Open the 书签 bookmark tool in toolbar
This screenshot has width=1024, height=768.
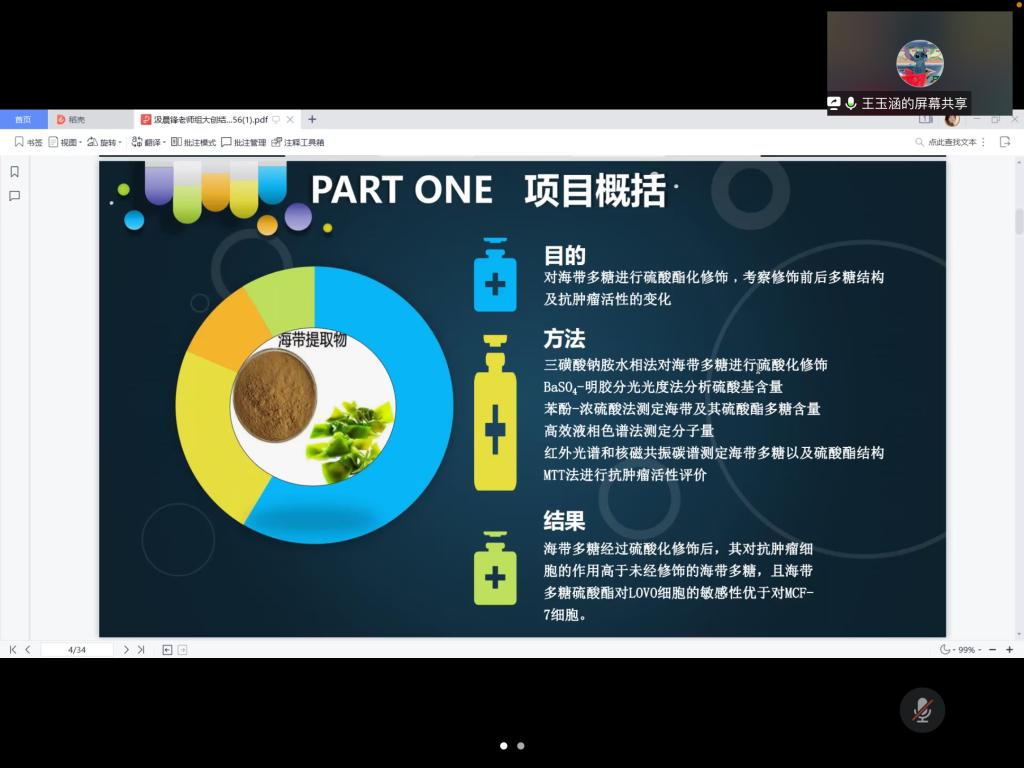click(28, 142)
